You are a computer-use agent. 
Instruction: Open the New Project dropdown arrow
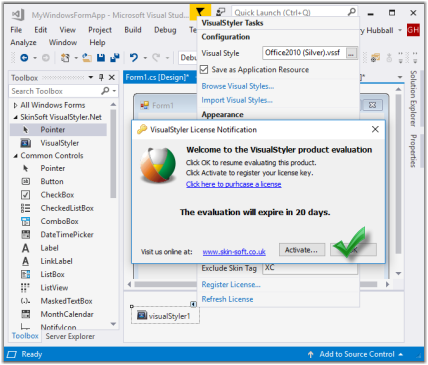click(76, 58)
